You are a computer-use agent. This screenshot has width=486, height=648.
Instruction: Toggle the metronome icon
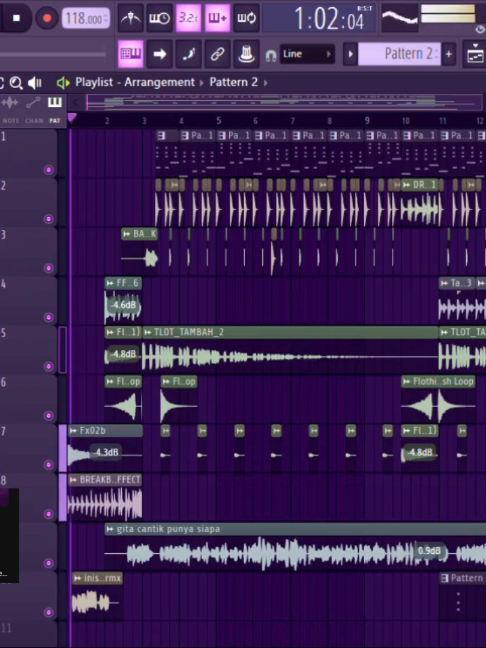pyautogui.click(x=131, y=18)
